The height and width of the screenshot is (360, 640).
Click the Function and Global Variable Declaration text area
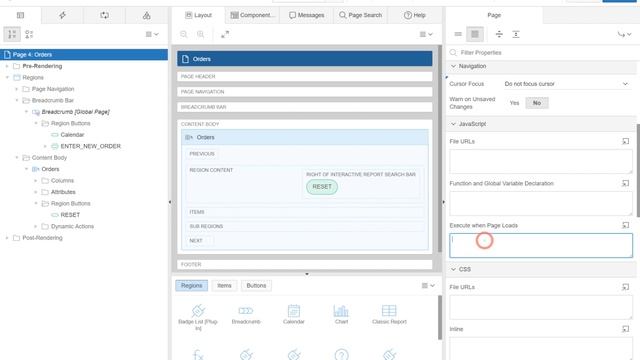tap(541, 203)
